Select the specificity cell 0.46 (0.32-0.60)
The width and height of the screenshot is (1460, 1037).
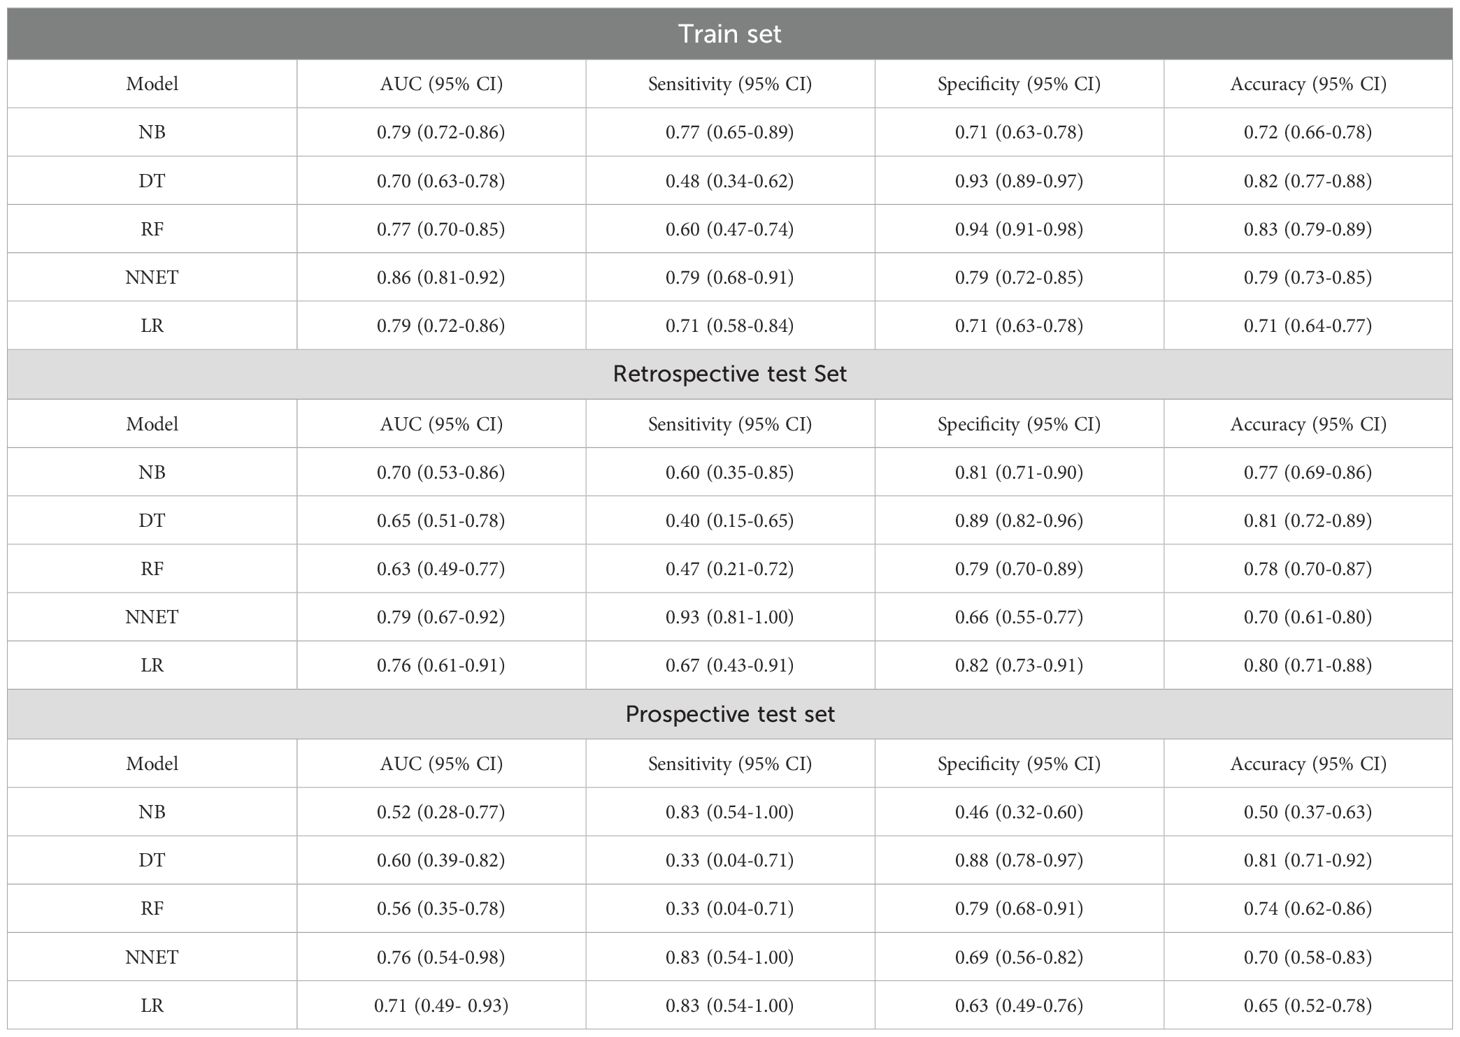(1019, 812)
